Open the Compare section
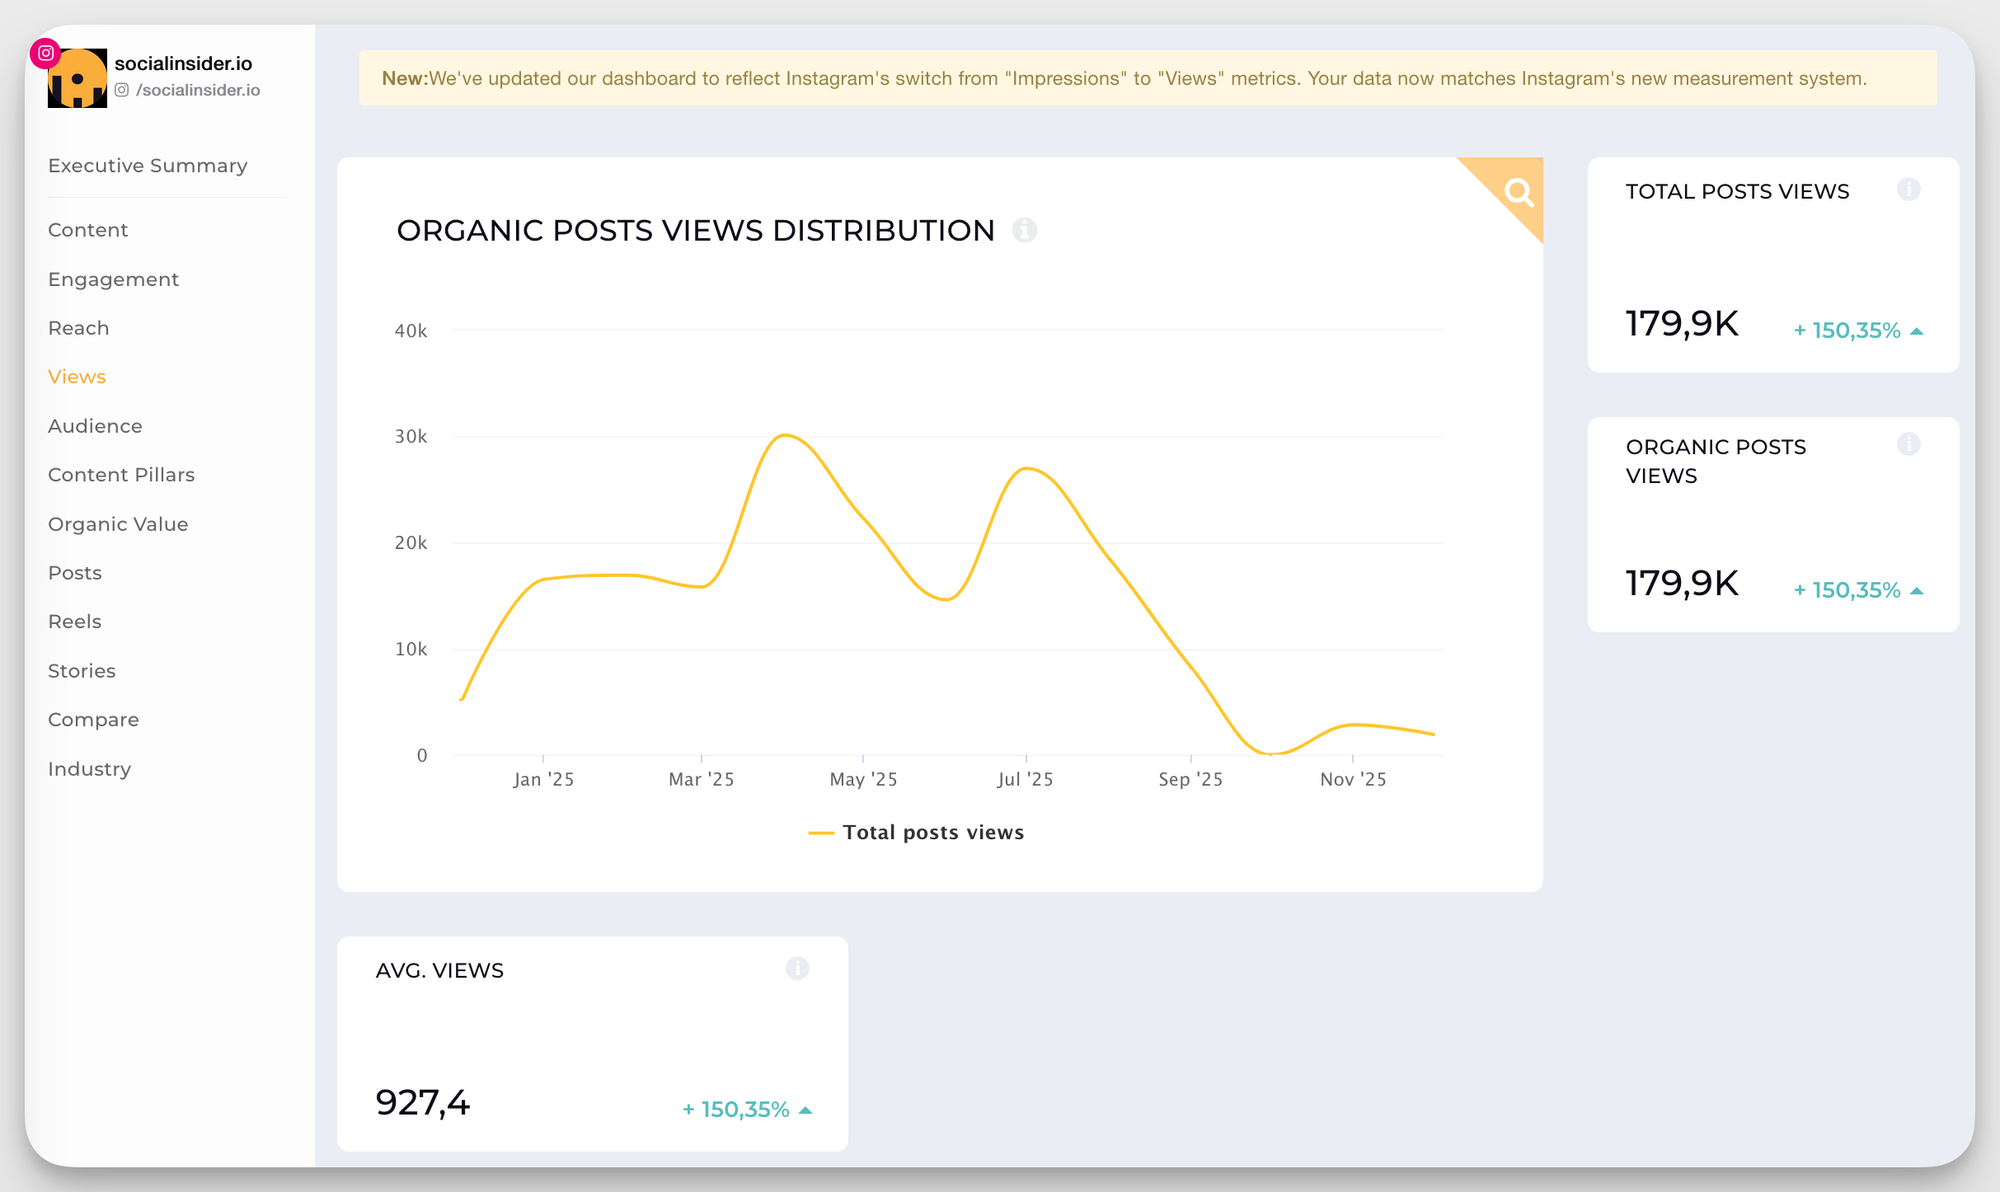 tap(93, 719)
